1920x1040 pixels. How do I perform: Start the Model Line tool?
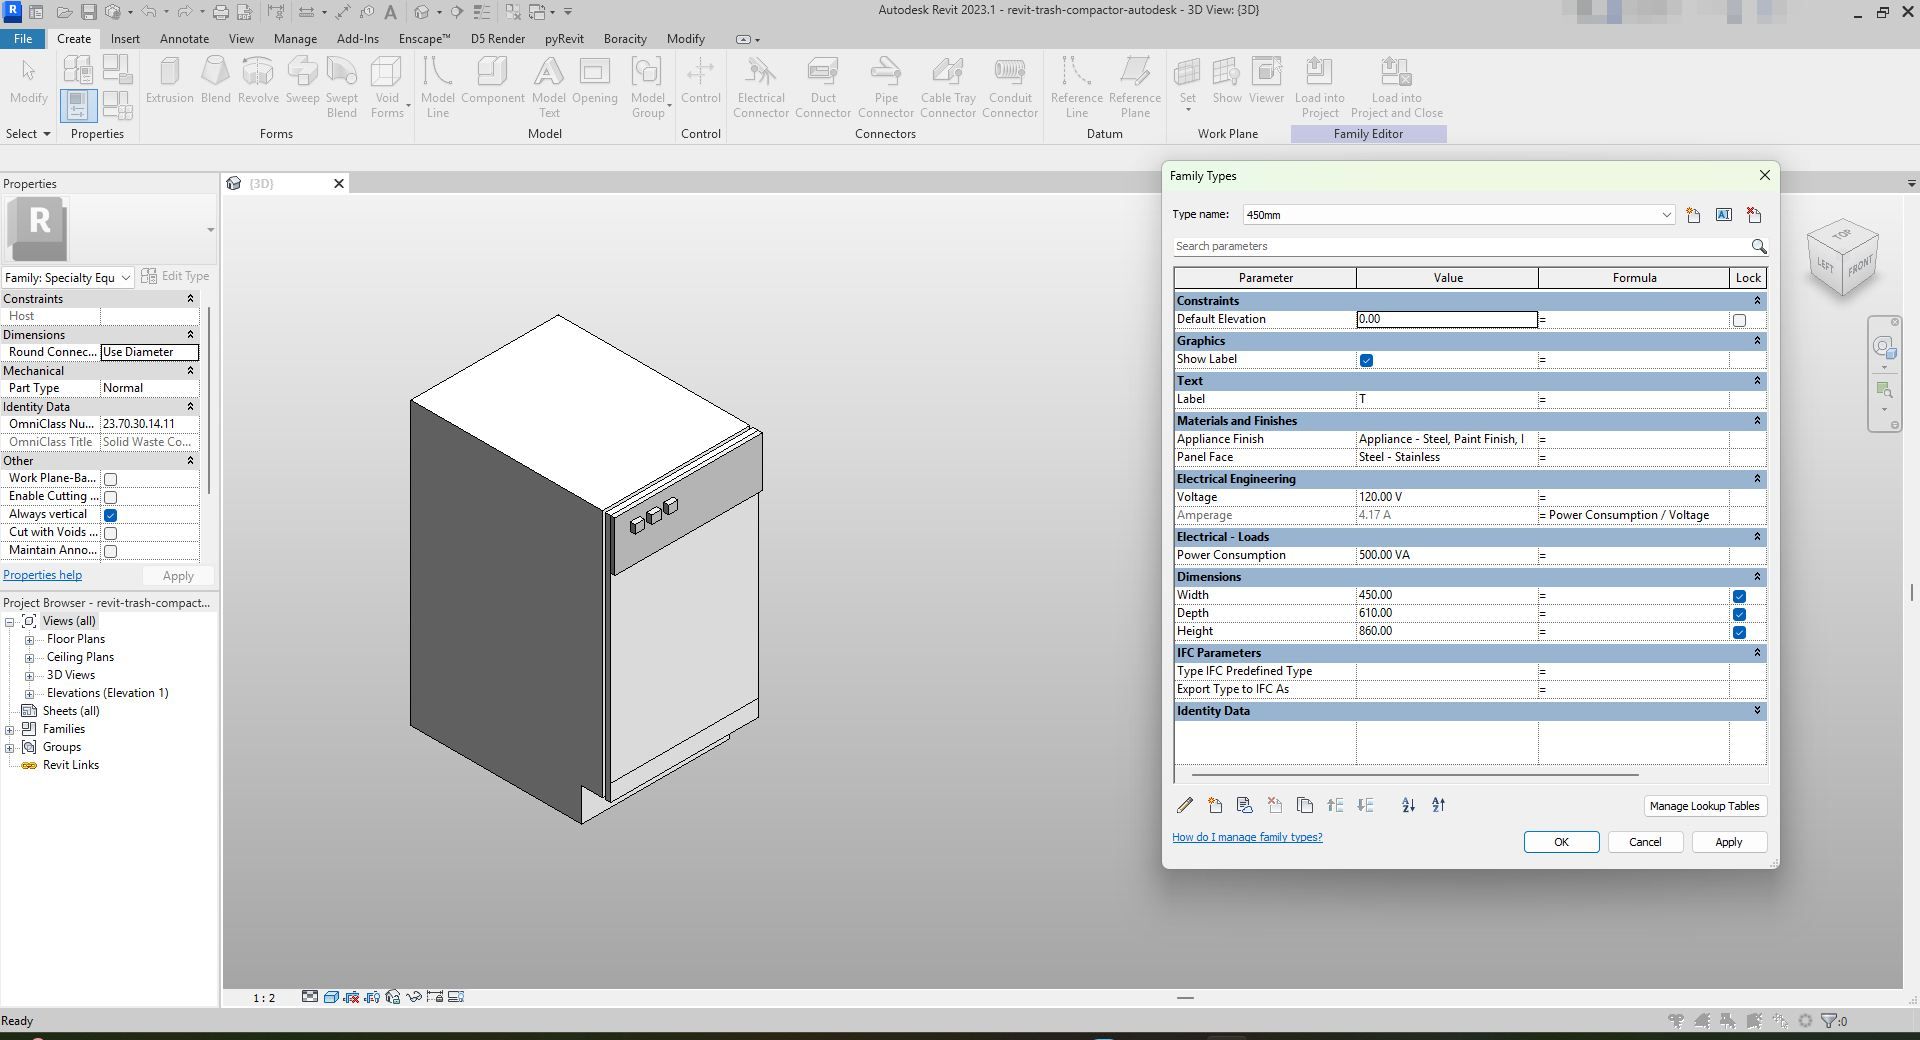pos(437,87)
